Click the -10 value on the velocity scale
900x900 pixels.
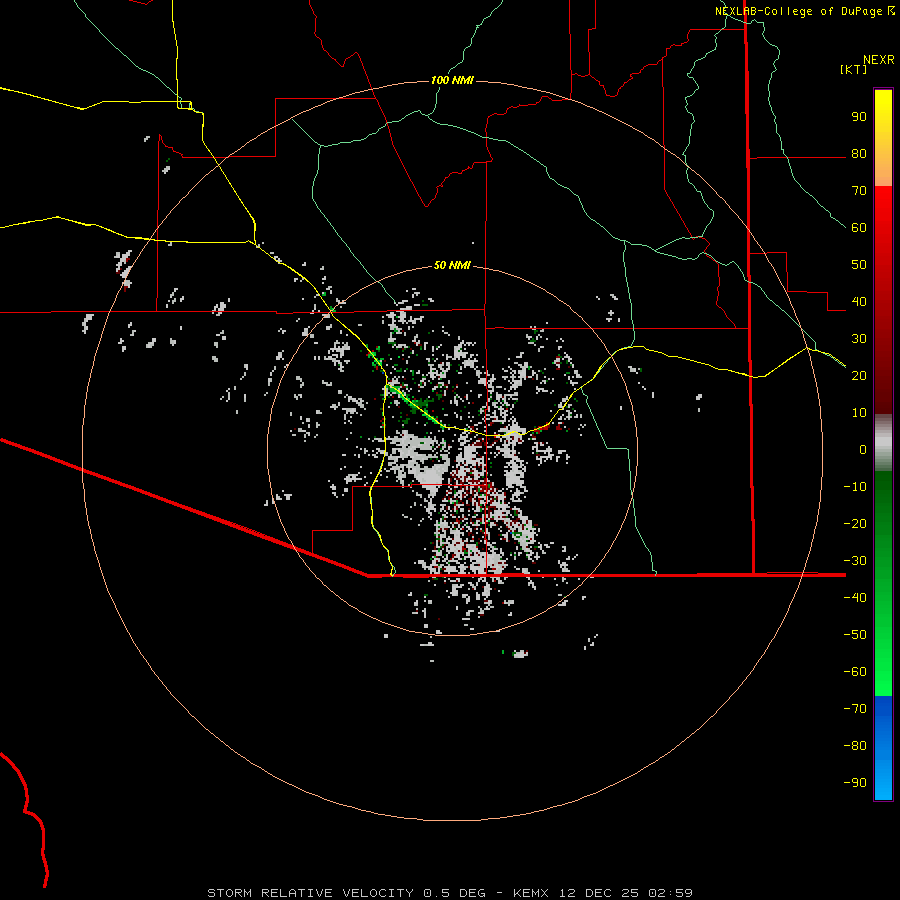point(855,487)
